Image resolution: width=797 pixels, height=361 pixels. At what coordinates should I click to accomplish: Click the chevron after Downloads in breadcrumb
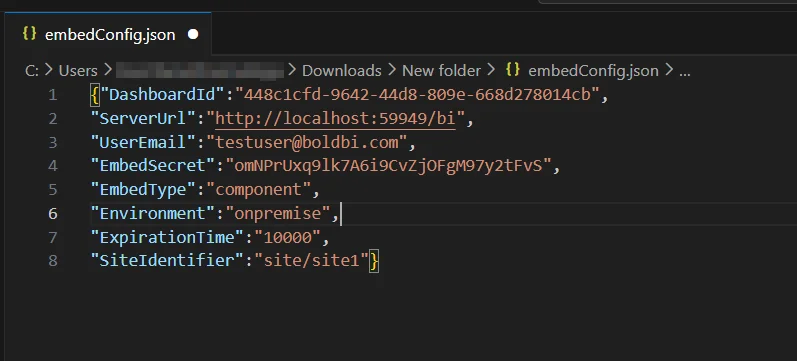[392, 70]
